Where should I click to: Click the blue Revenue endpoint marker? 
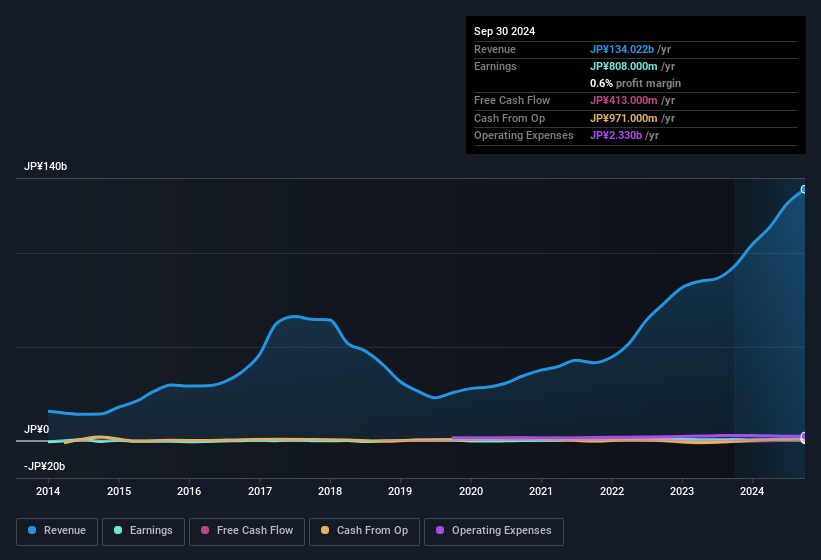click(x=804, y=189)
